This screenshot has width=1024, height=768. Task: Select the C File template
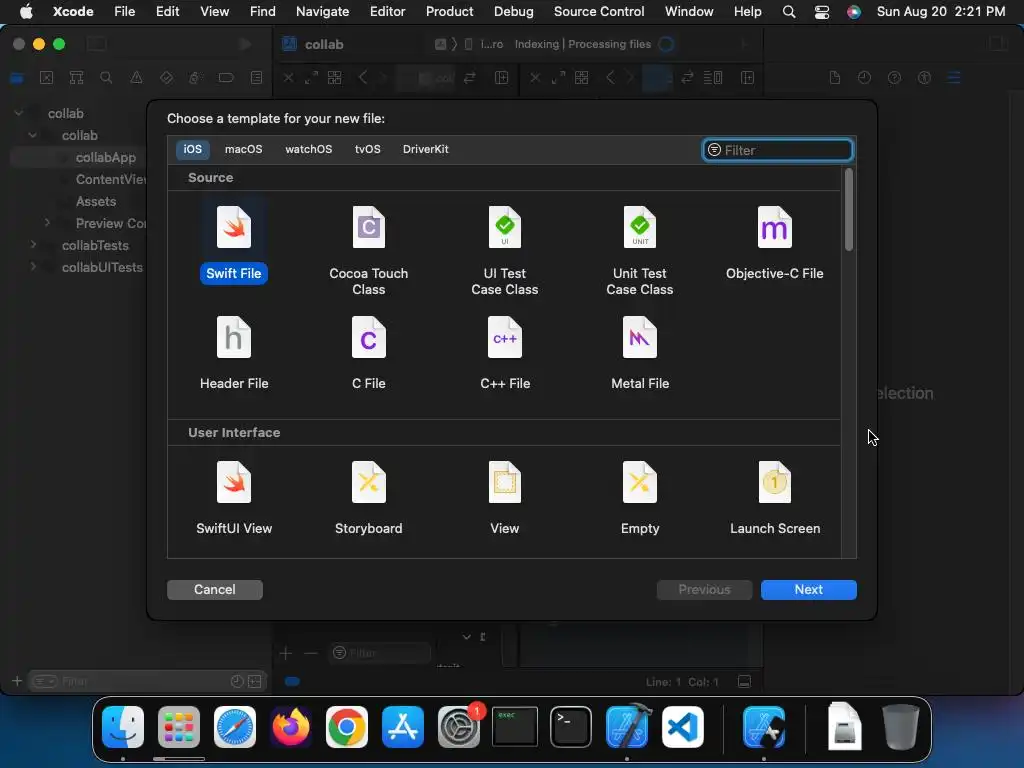point(368,353)
